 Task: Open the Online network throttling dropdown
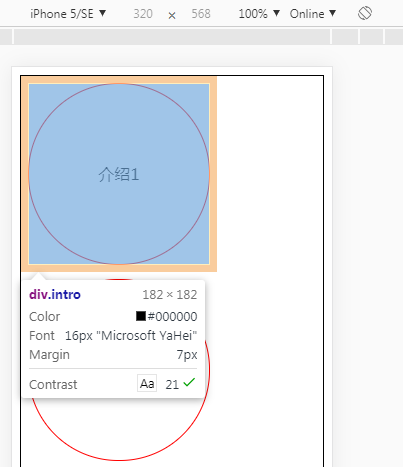click(x=313, y=14)
